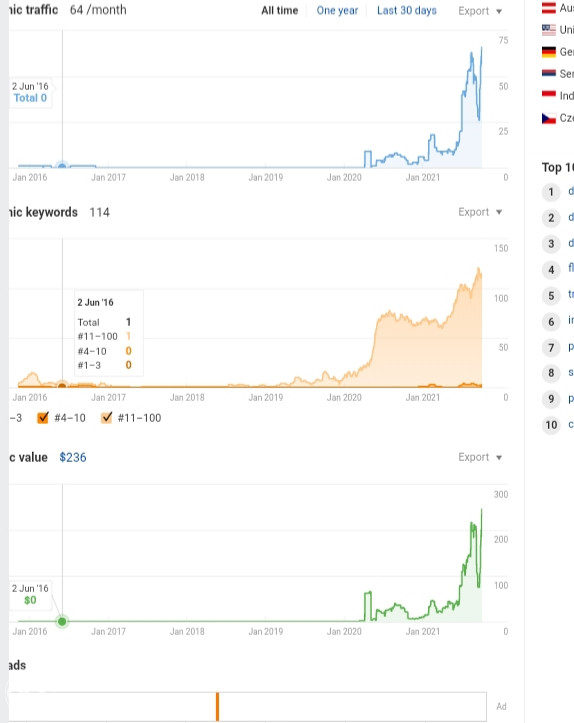
Task: Select rank 10 circle in Top 10
Action: (551, 425)
